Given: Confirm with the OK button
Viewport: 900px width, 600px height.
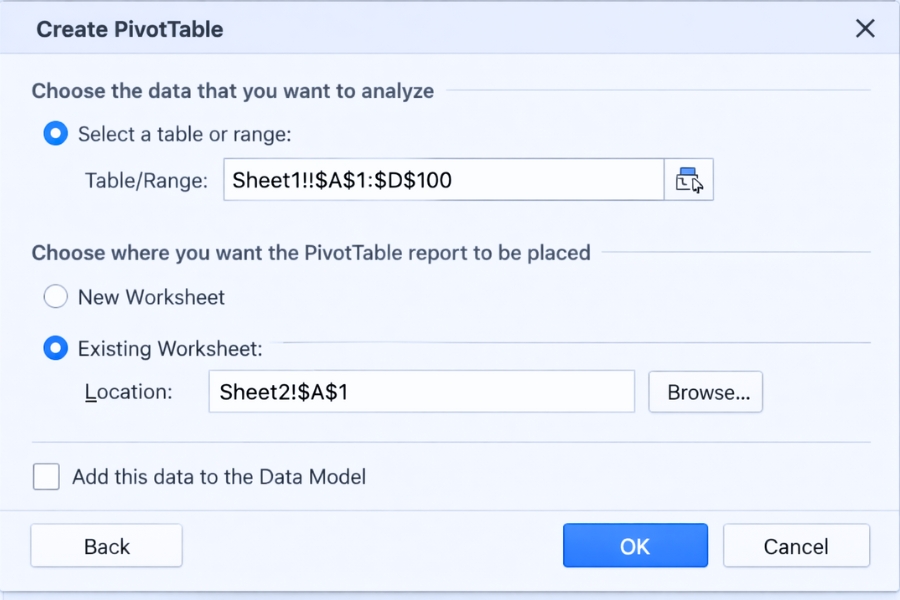Looking at the screenshot, I should tap(635, 545).
